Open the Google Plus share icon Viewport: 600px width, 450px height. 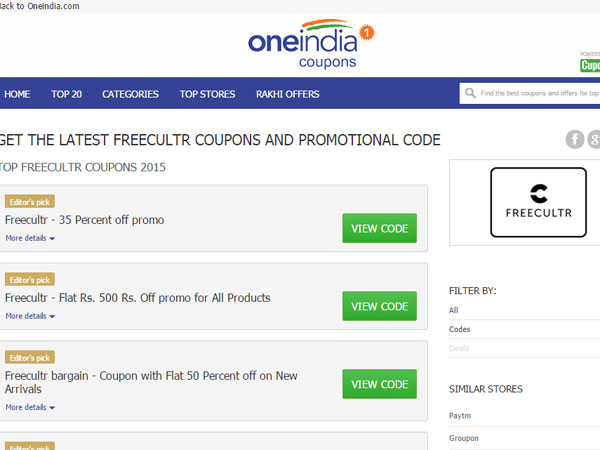coord(595,139)
